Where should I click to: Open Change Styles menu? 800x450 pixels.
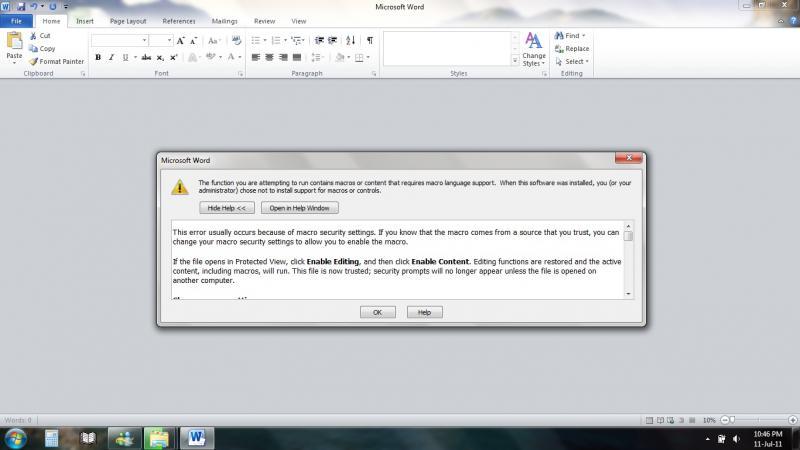click(534, 49)
